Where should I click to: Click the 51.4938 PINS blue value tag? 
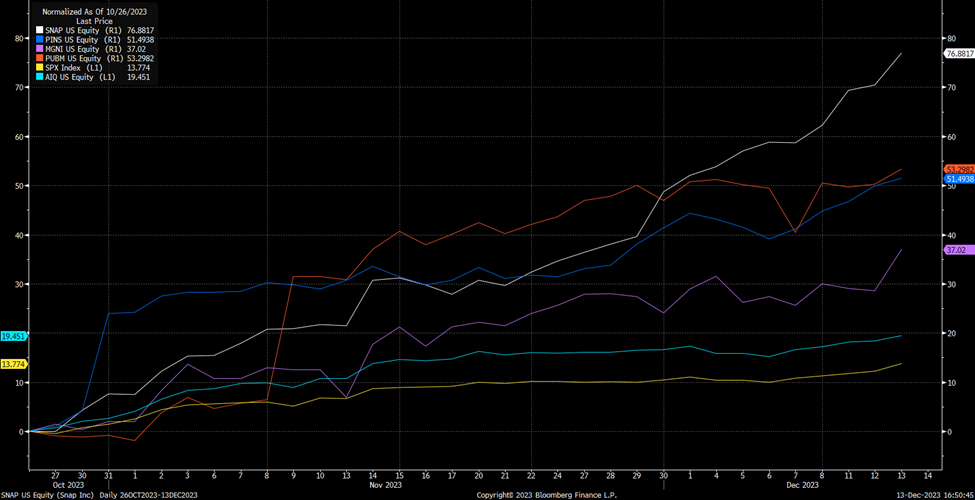(959, 178)
